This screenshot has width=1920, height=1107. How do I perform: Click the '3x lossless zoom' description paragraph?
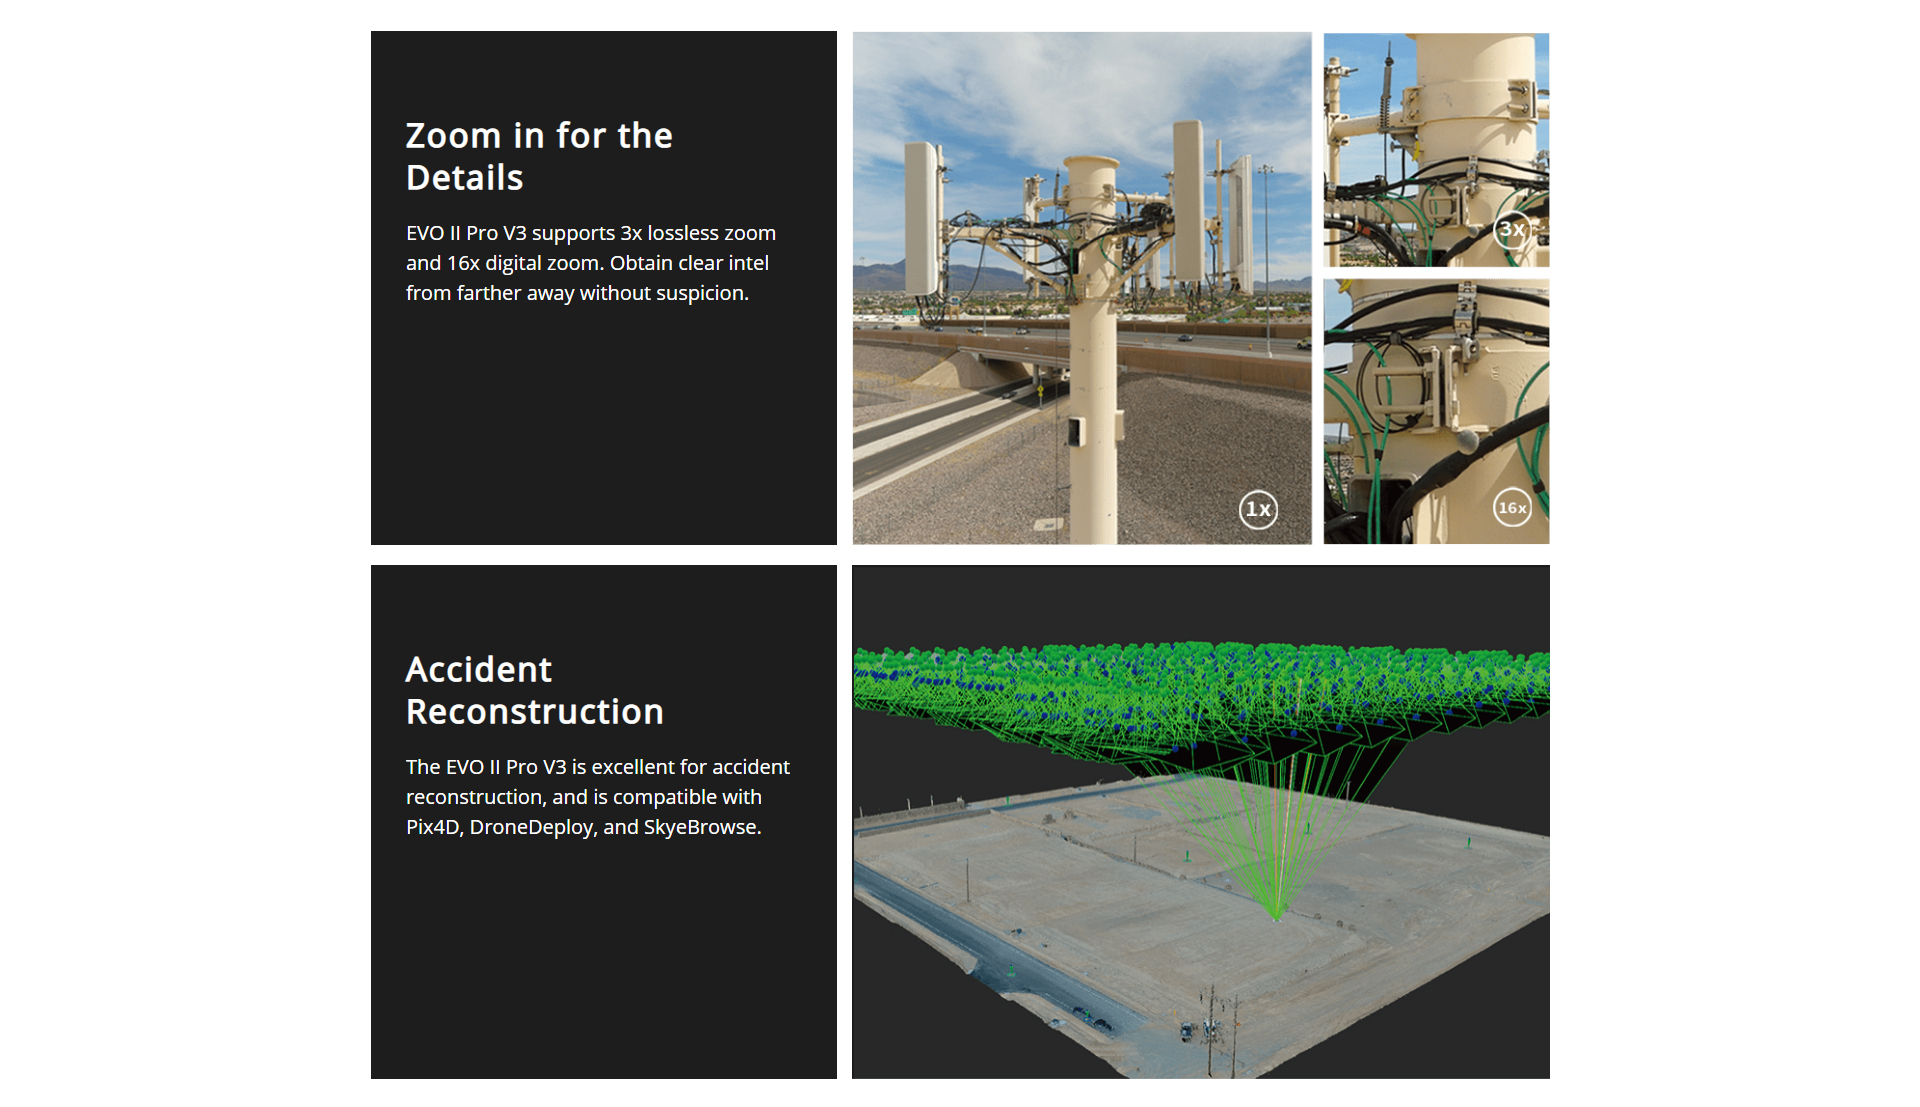point(591,263)
